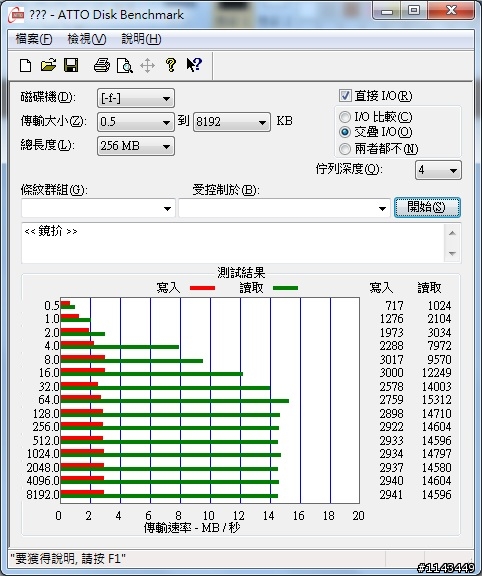482x576 pixels.
Task: Click the green 讀取 legend swatch
Action: coord(285,288)
